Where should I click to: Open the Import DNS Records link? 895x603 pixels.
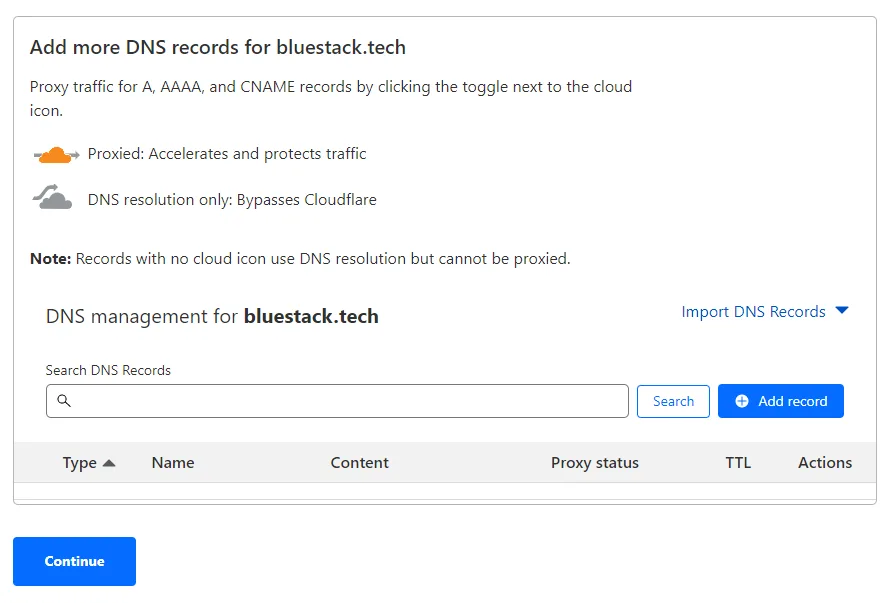753,312
